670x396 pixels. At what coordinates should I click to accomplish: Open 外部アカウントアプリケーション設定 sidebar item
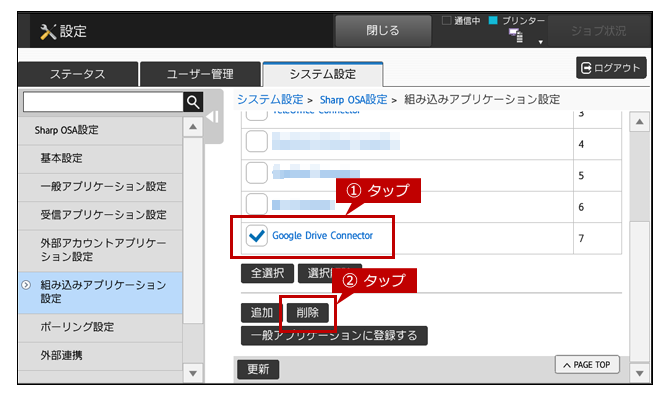[101, 250]
